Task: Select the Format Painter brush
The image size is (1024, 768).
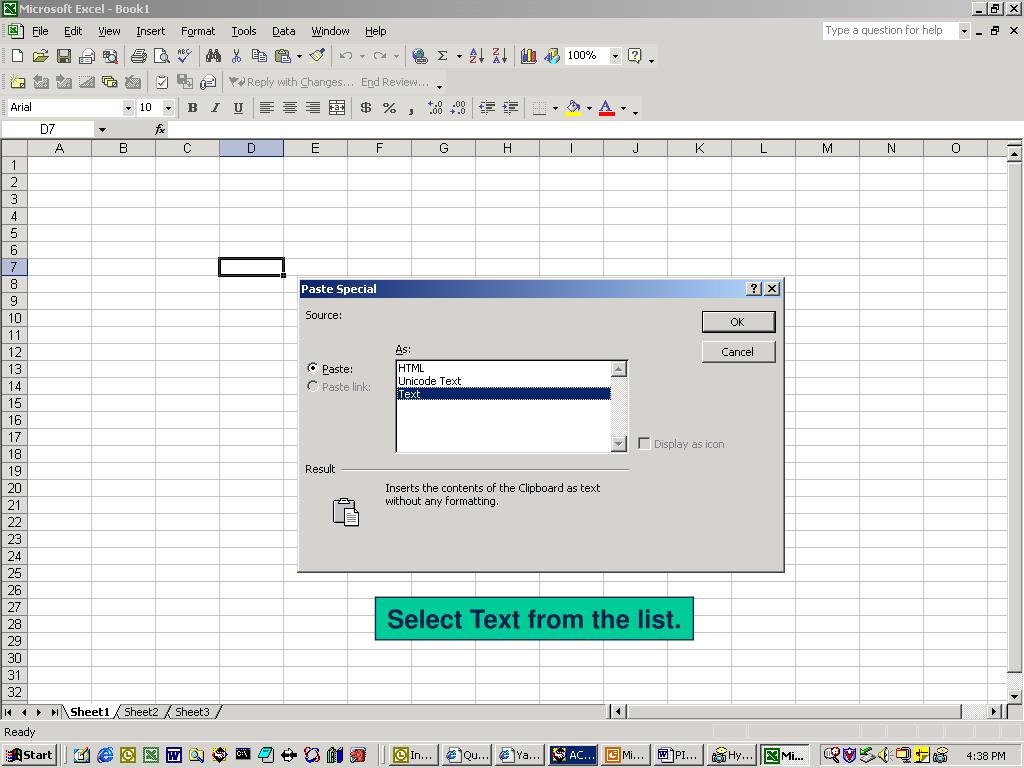Action: click(x=317, y=56)
